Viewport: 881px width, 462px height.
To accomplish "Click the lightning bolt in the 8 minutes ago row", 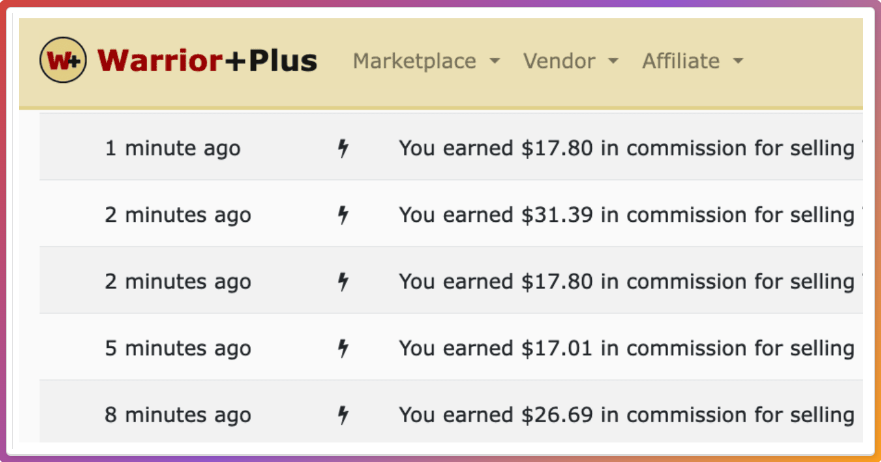I will 343,415.
